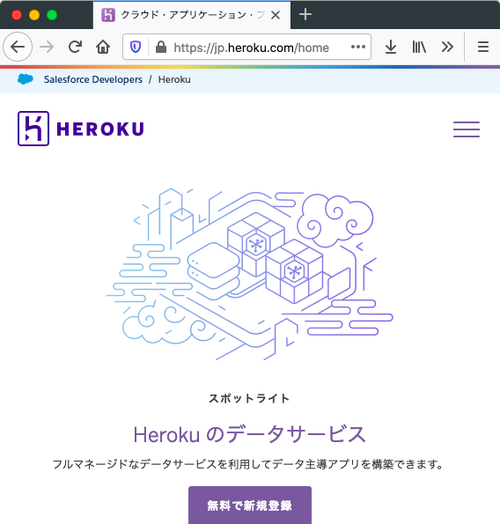Expand more toolbar tools chevron
This screenshot has width=500, height=524.
[447, 47]
